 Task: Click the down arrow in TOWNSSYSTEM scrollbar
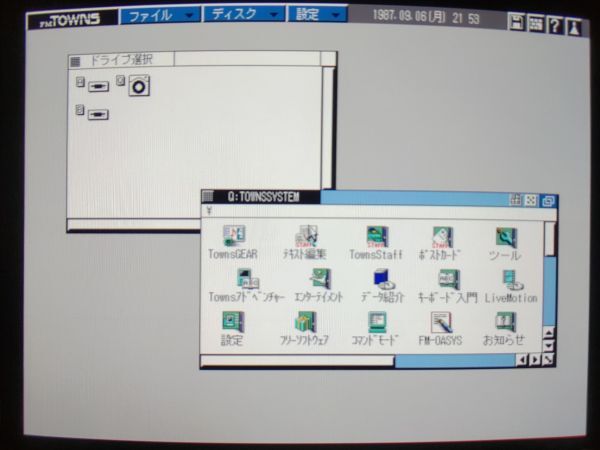tap(549, 346)
